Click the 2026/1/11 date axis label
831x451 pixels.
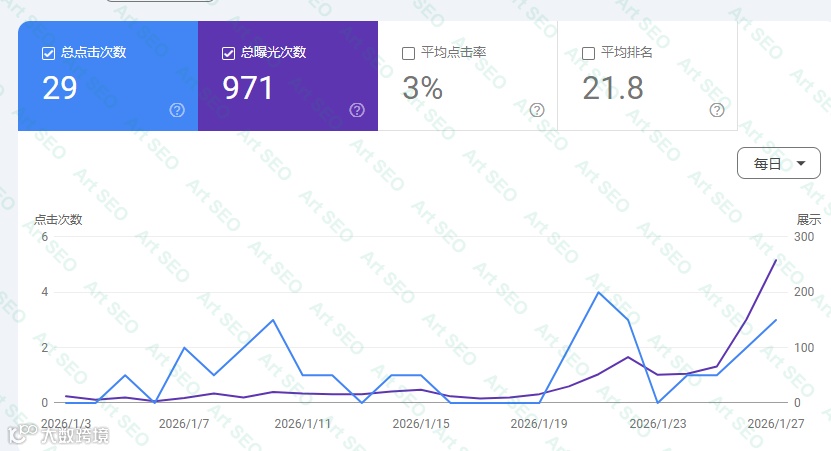302,423
